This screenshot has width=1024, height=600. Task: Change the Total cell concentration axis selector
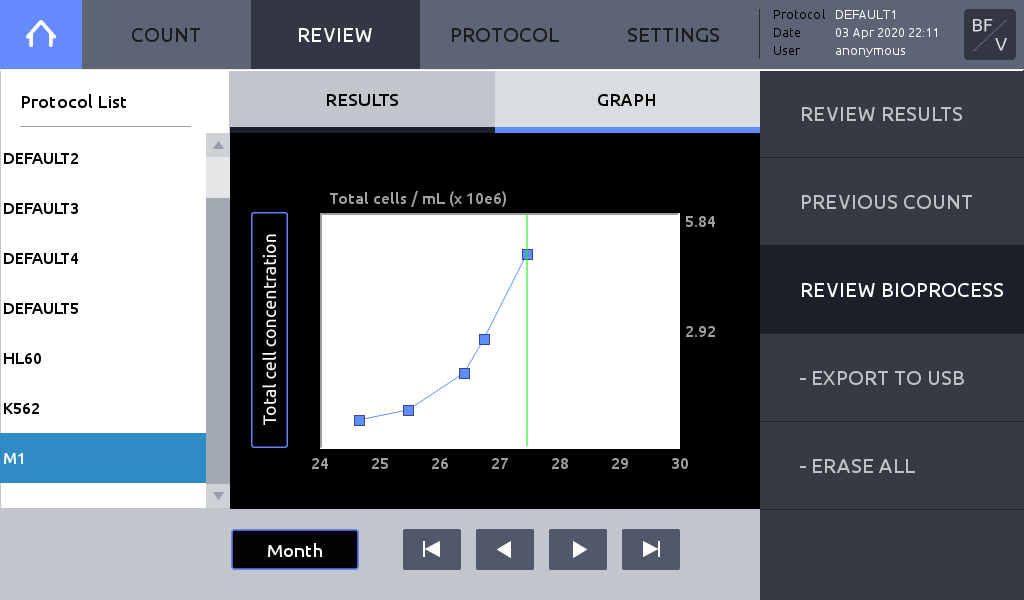tap(270, 330)
